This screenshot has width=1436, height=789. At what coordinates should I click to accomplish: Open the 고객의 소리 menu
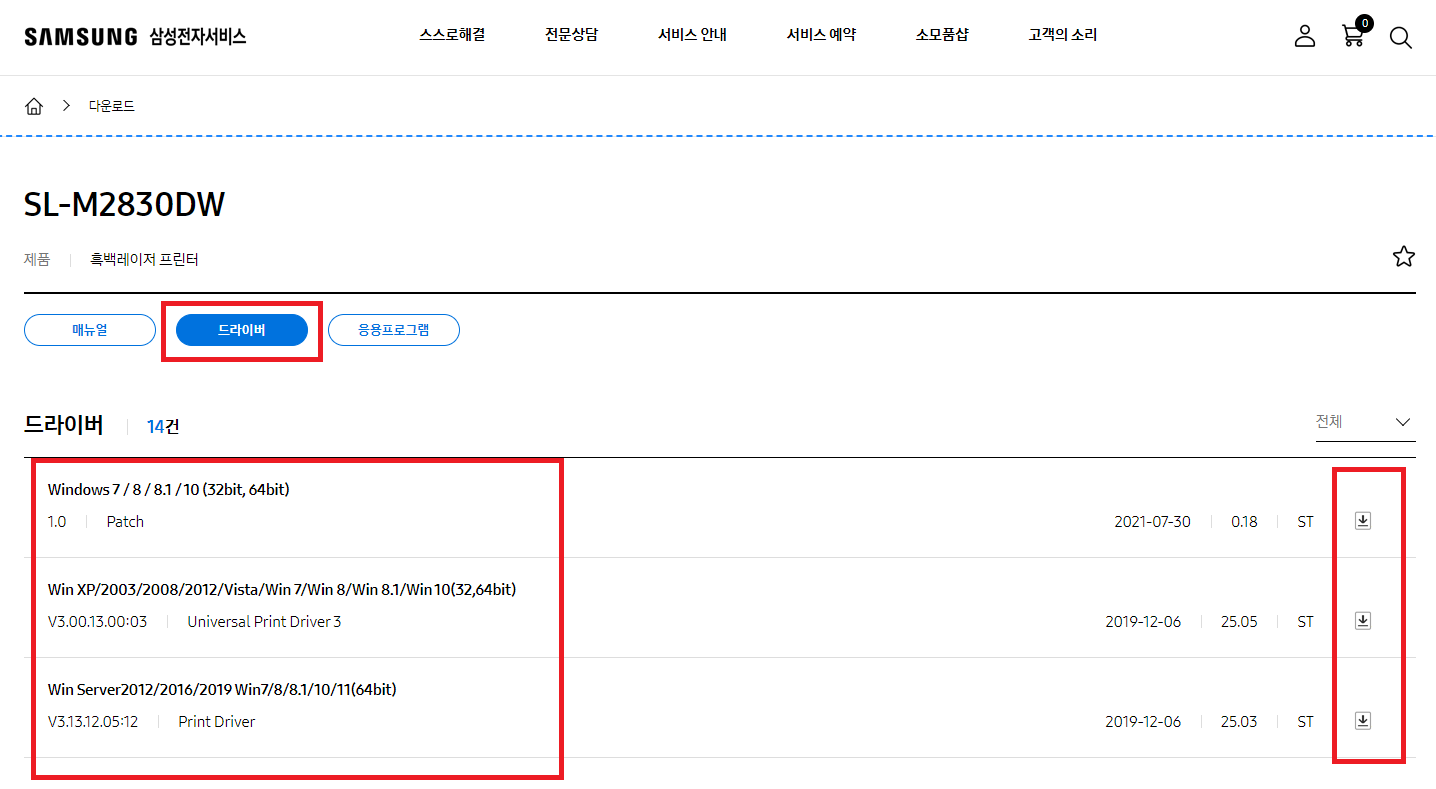pyautogui.click(x=1062, y=35)
